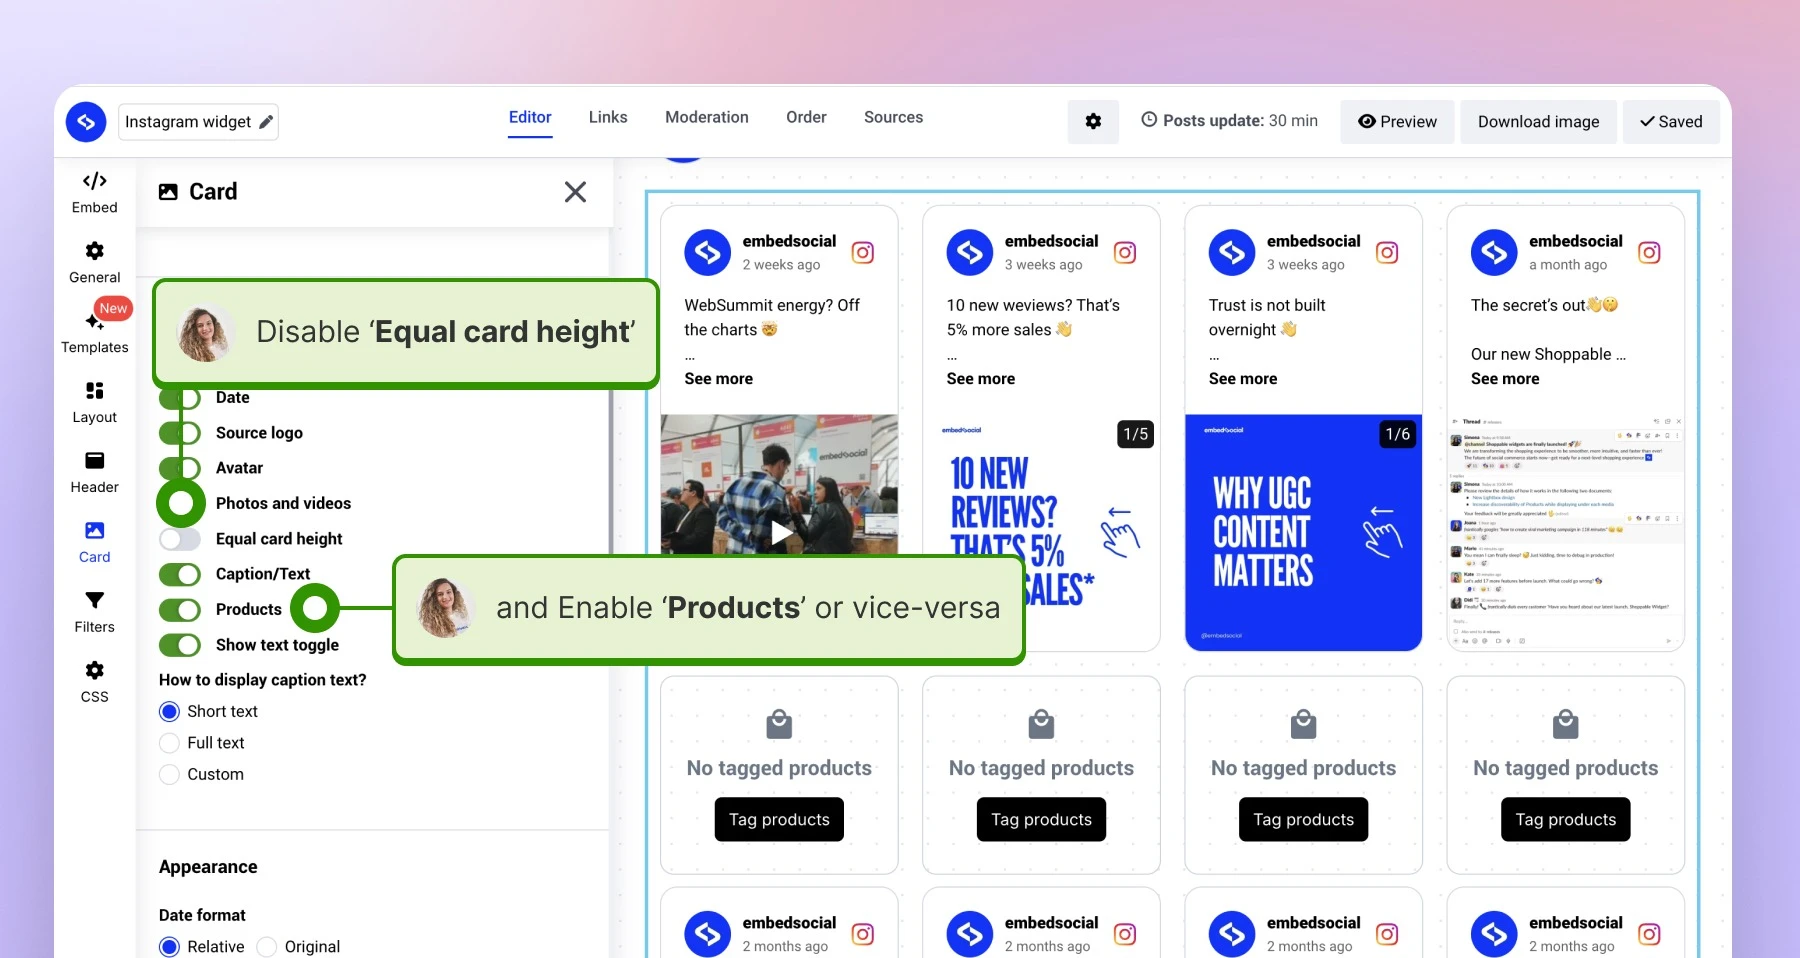1800x958 pixels.
Task: Toggle the Source logo switch
Action: pyautogui.click(x=180, y=433)
